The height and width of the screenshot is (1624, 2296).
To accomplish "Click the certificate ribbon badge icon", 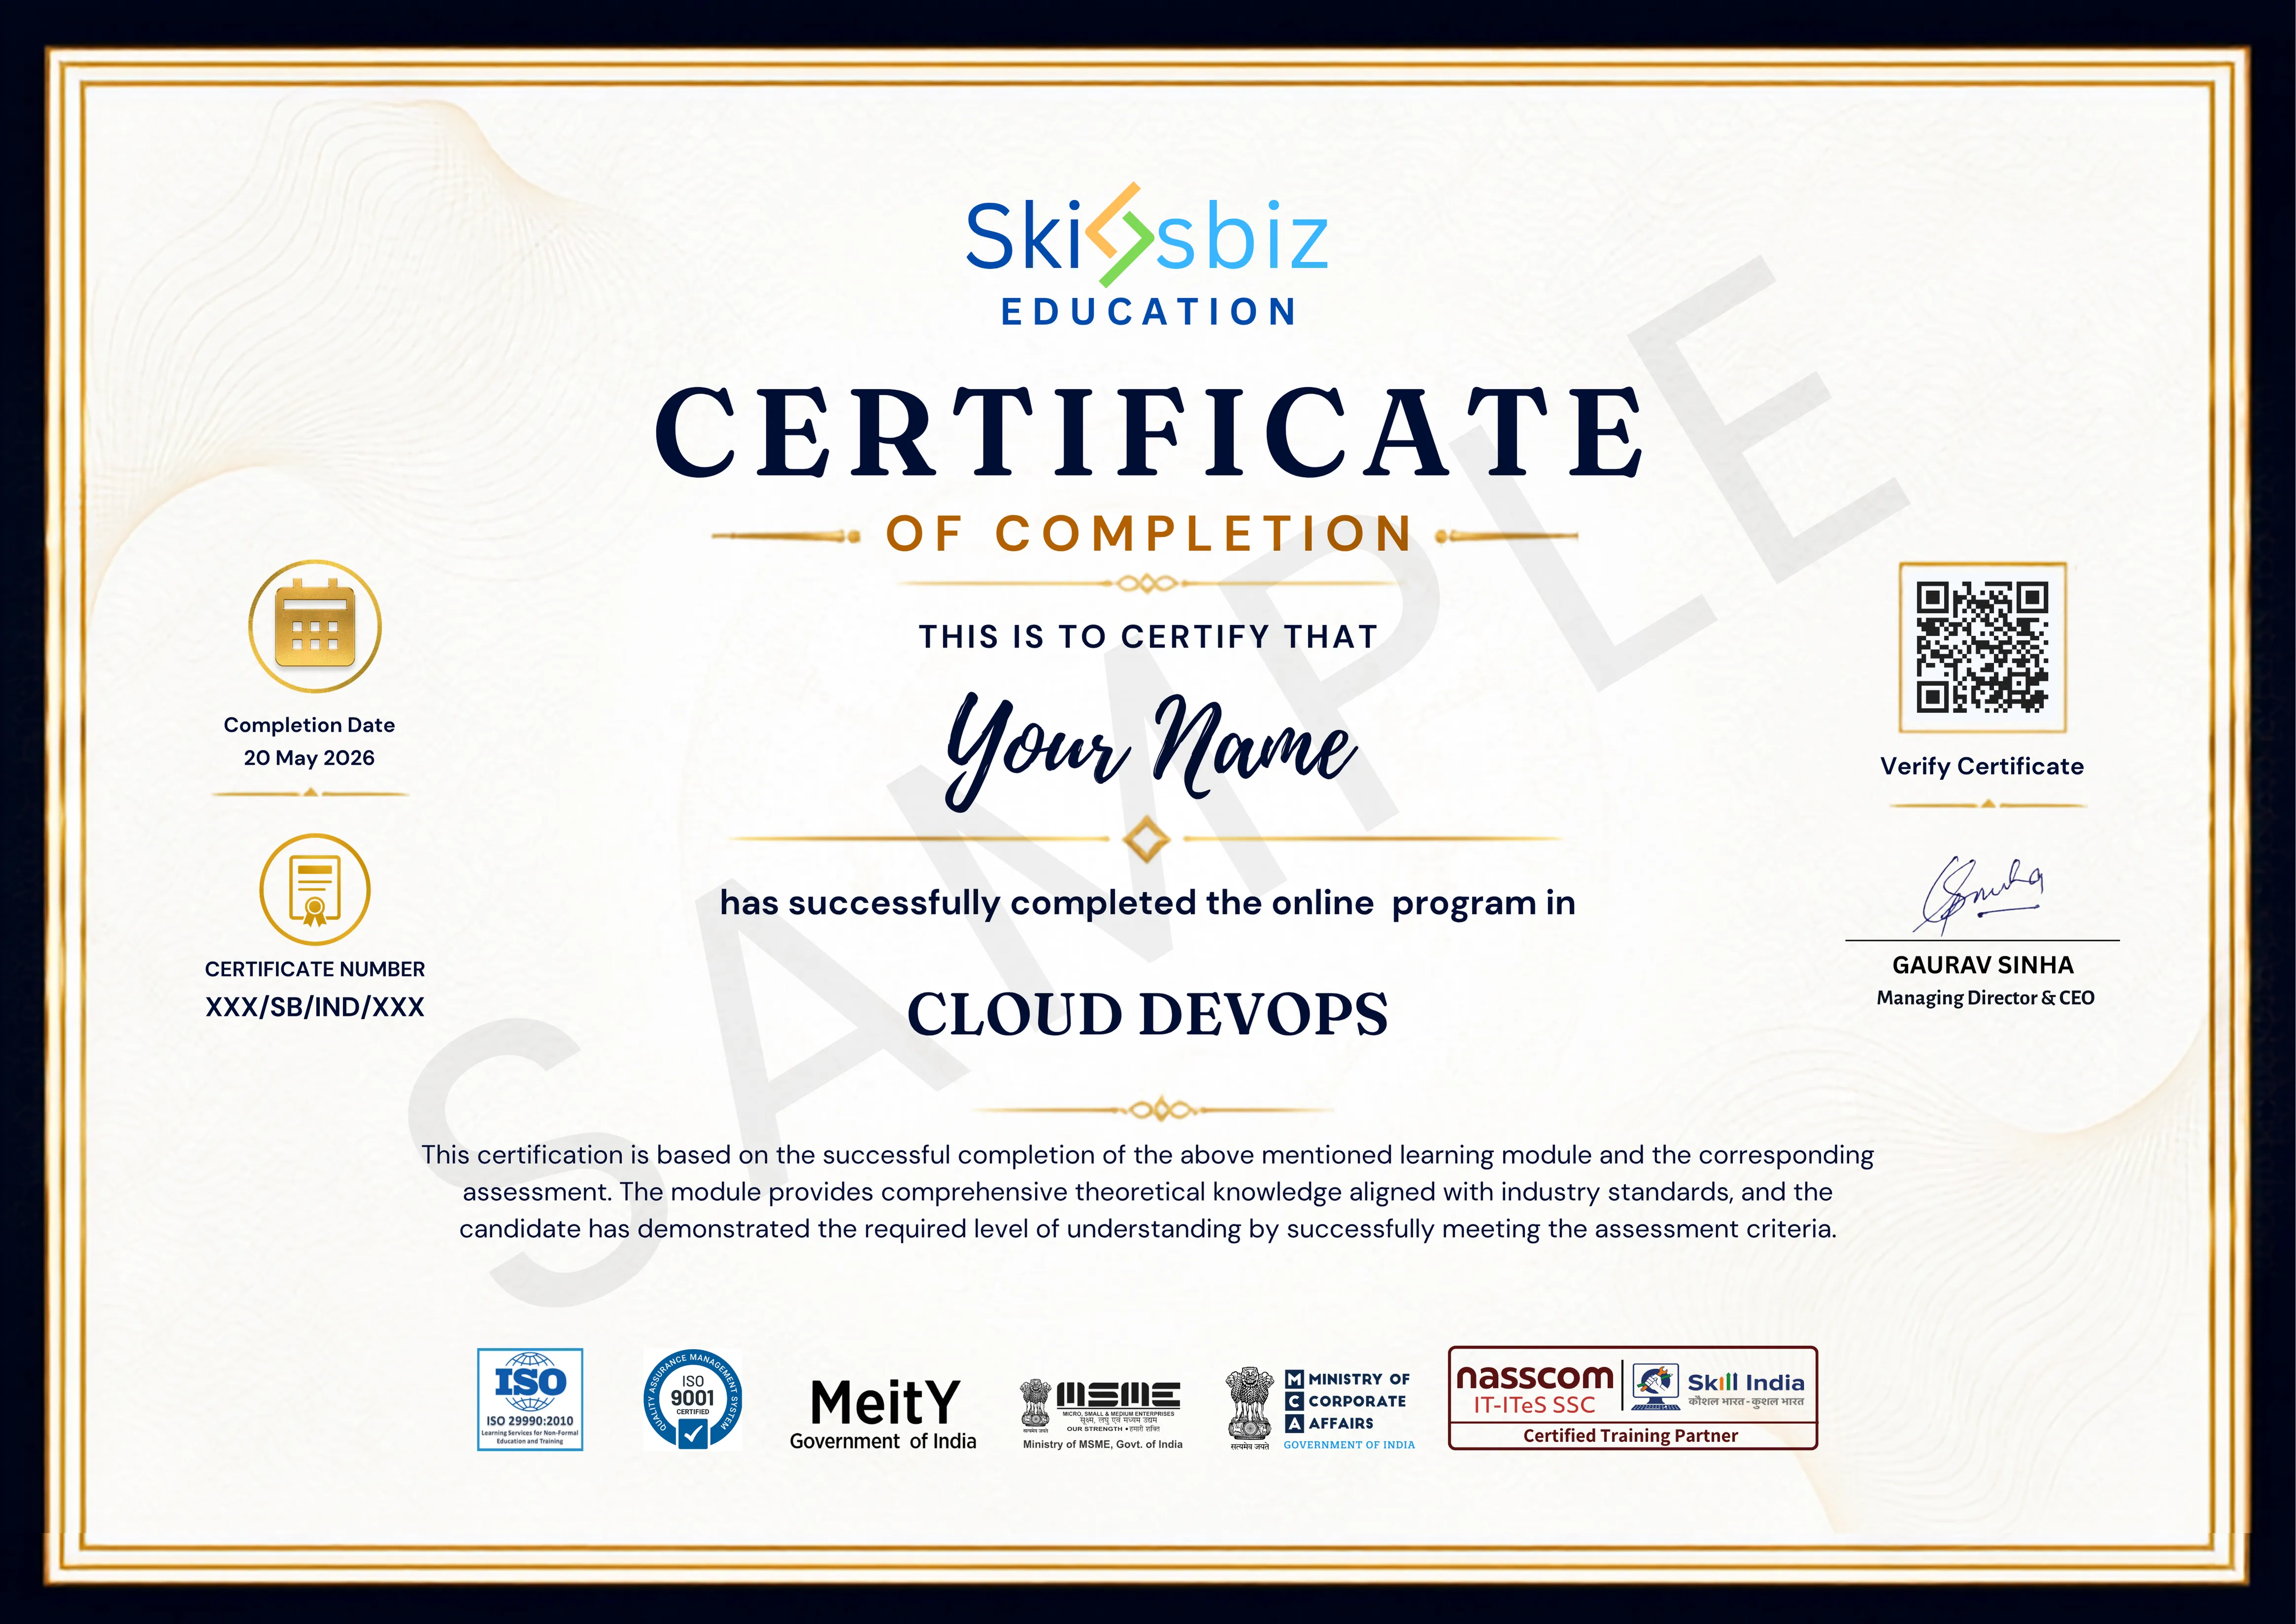I will click(315, 889).
